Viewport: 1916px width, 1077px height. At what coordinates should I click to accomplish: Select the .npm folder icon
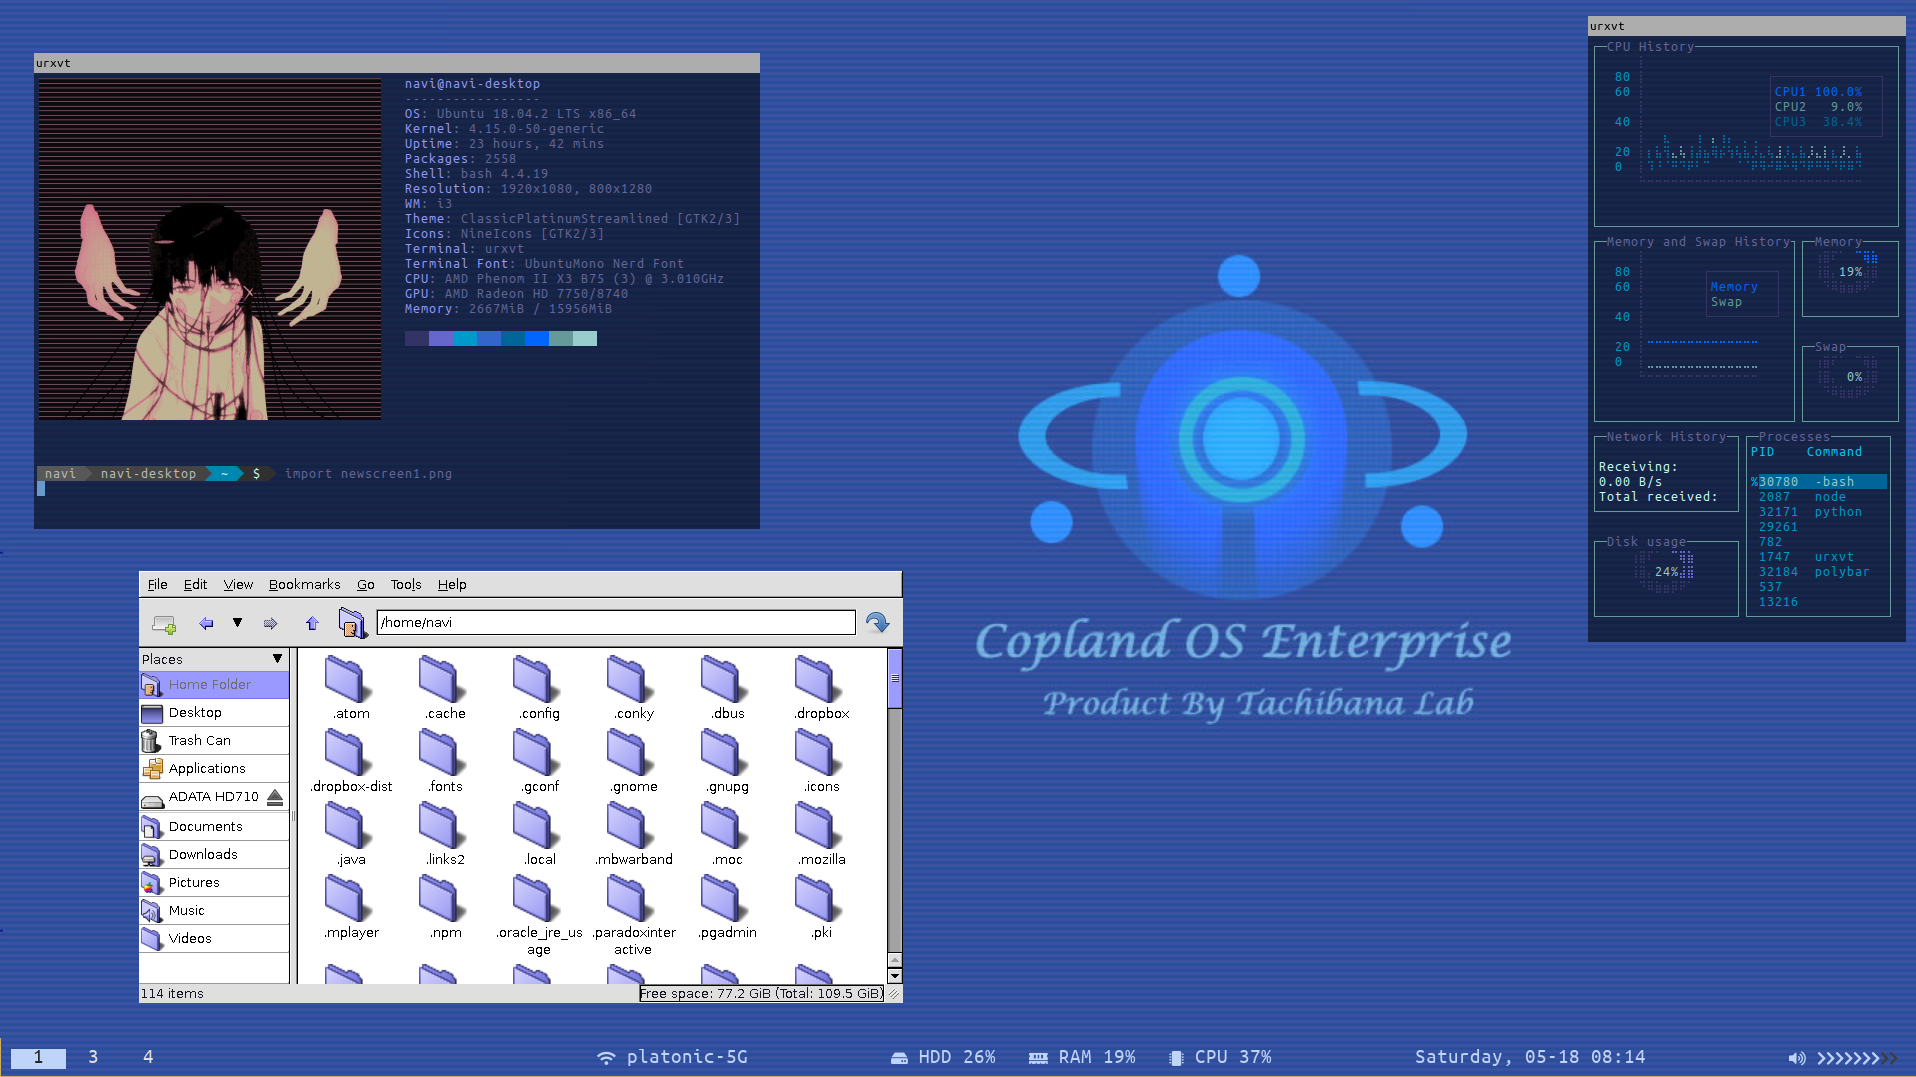click(443, 898)
